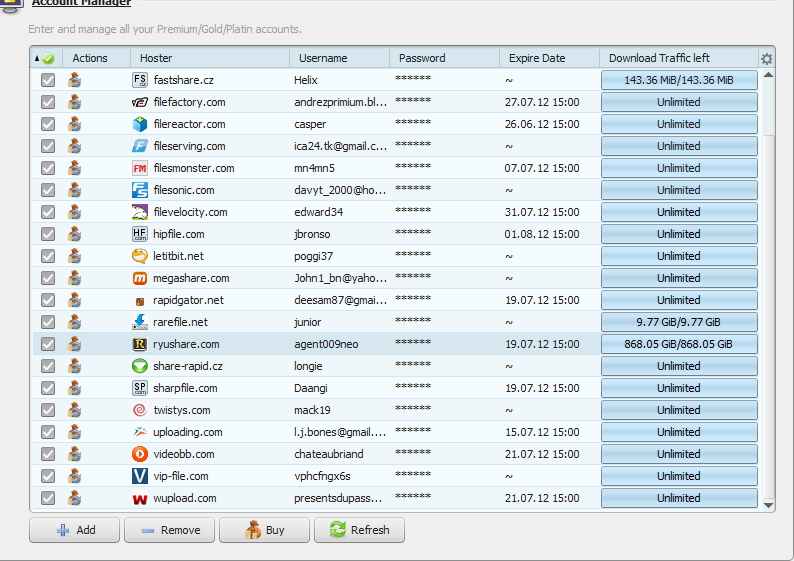Sort by the Expire Date column header
Viewport: 794px width, 561px height.
click(x=549, y=58)
